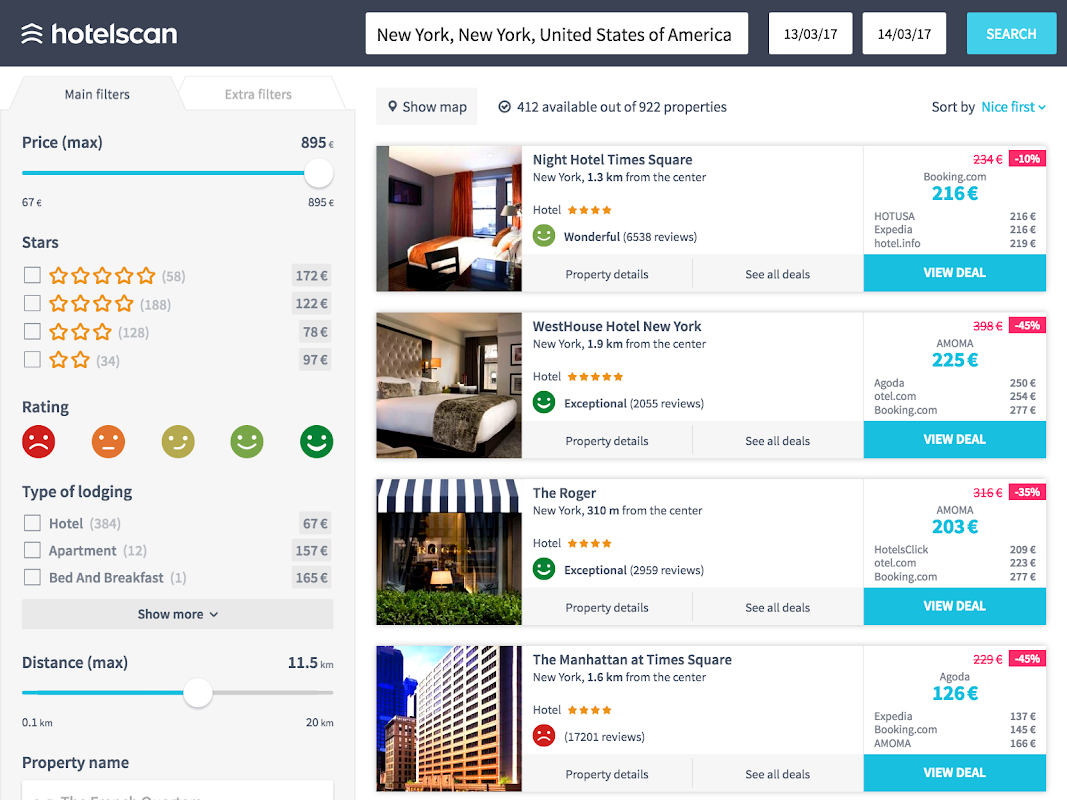Tick the three-star filter checkbox
Image resolution: width=1067 pixels, height=800 pixels.
tap(33, 331)
